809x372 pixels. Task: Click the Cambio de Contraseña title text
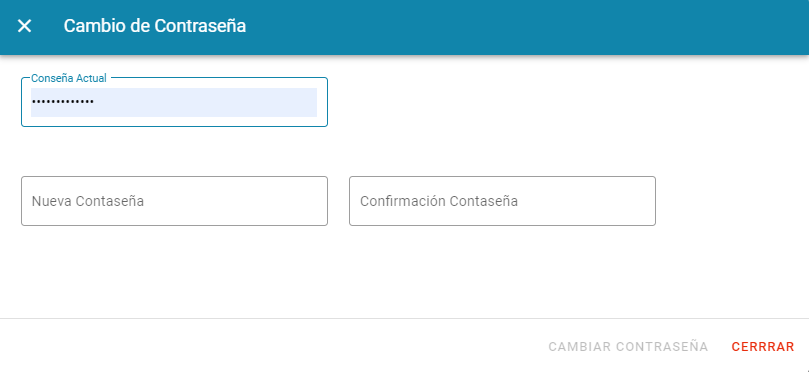[155, 26]
